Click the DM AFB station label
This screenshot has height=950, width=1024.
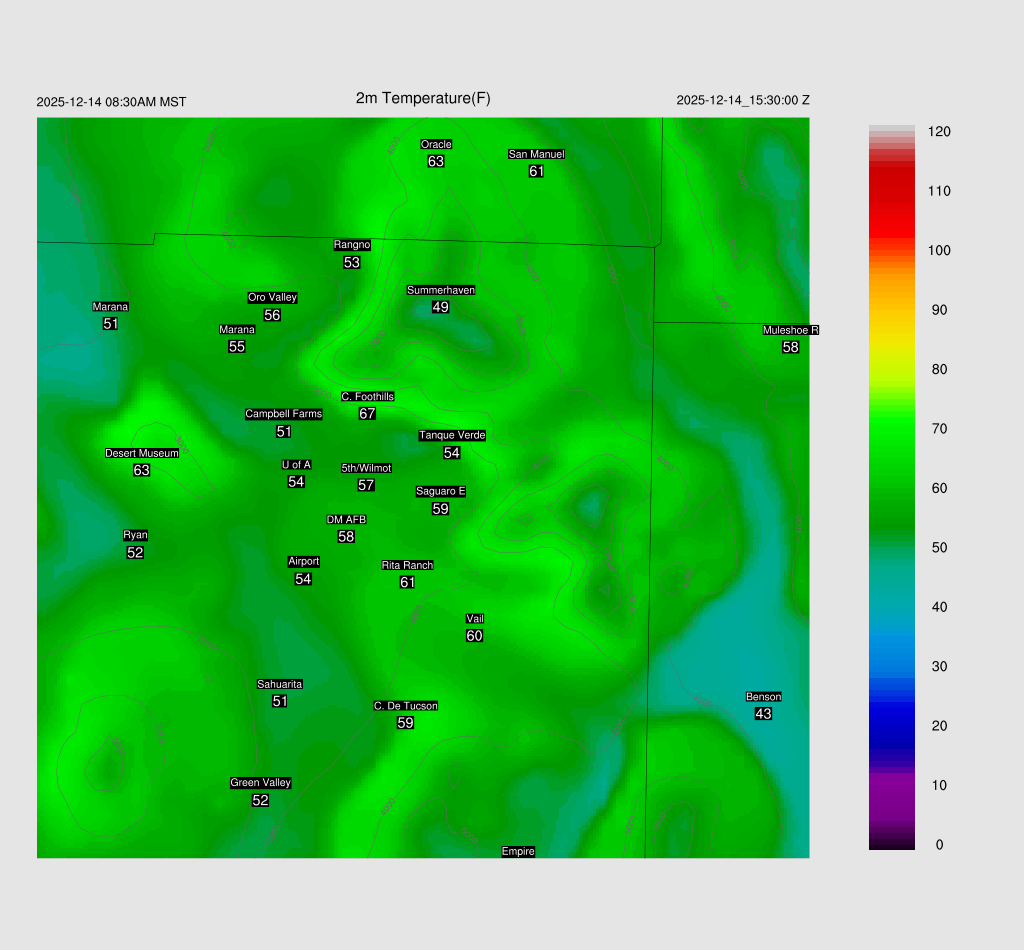coord(346,519)
